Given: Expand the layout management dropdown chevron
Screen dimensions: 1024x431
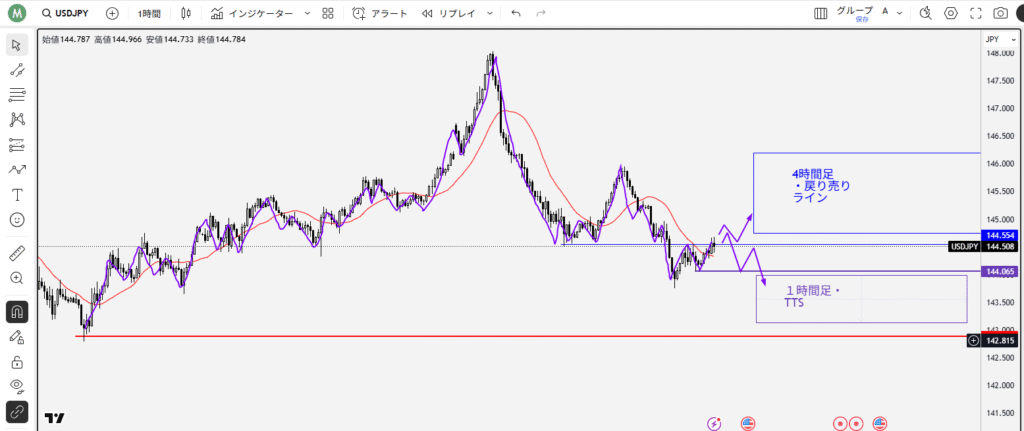Looking at the screenshot, I should [899, 13].
